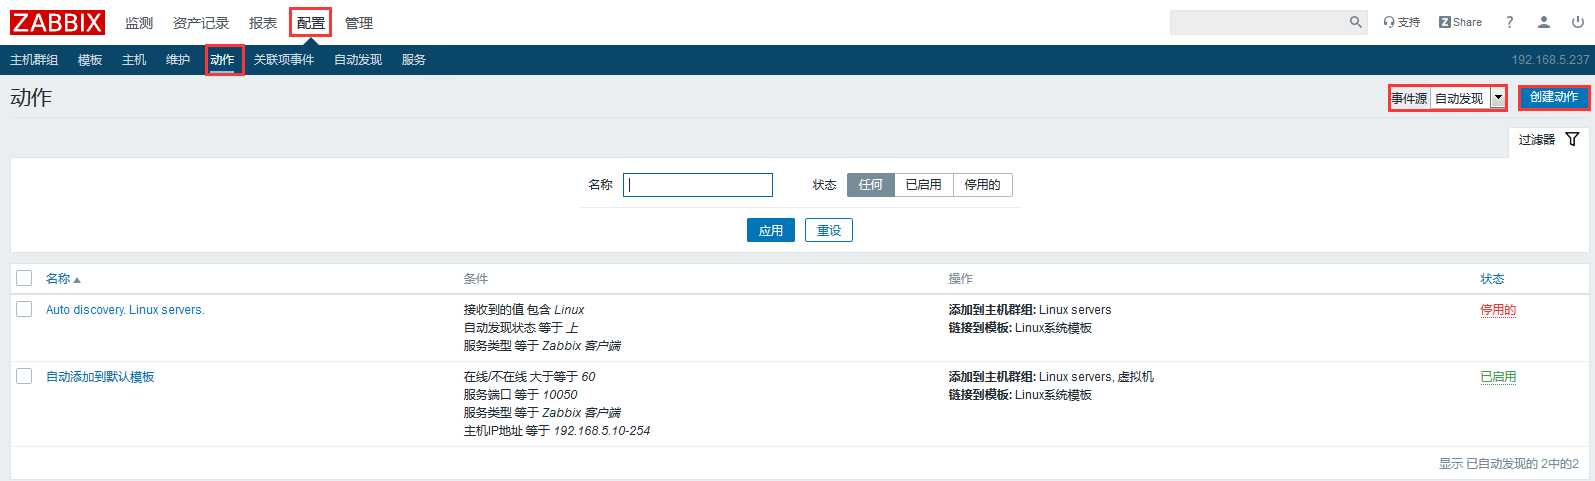Focus the 名称 filter input
Screen dimensions: 1595x481
pos(698,185)
